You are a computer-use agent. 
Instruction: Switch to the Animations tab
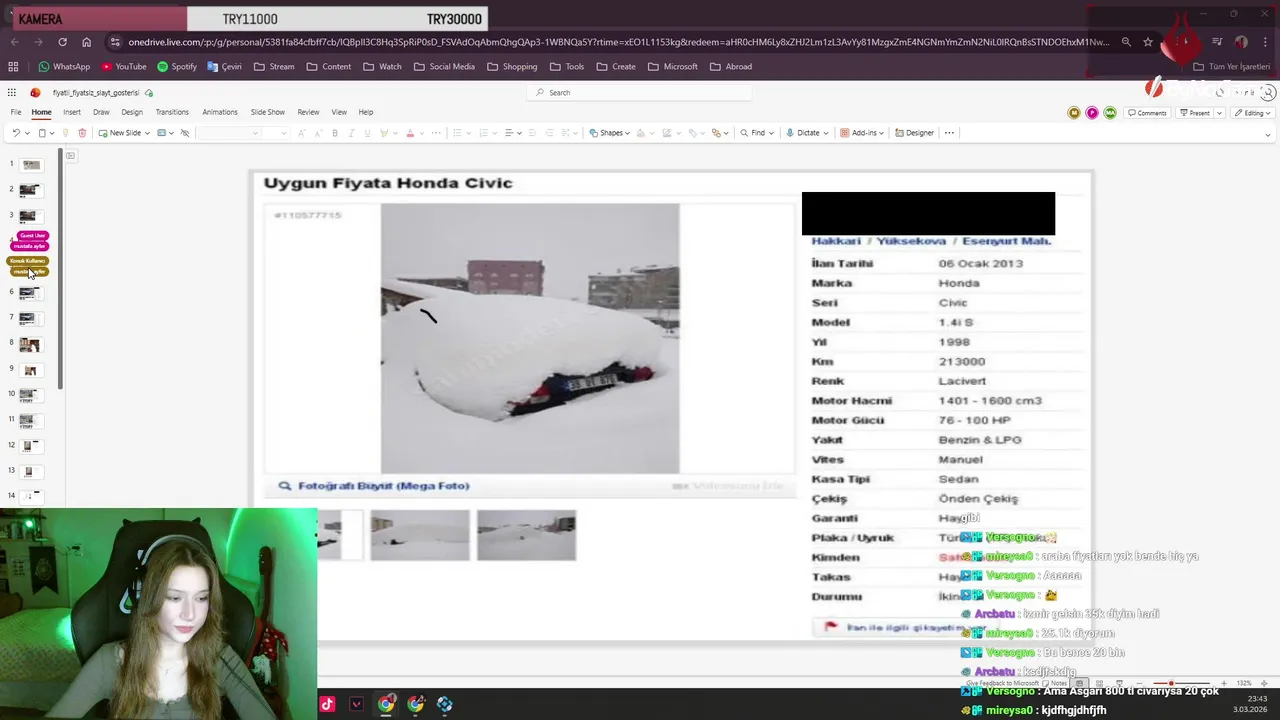point(220,112)
